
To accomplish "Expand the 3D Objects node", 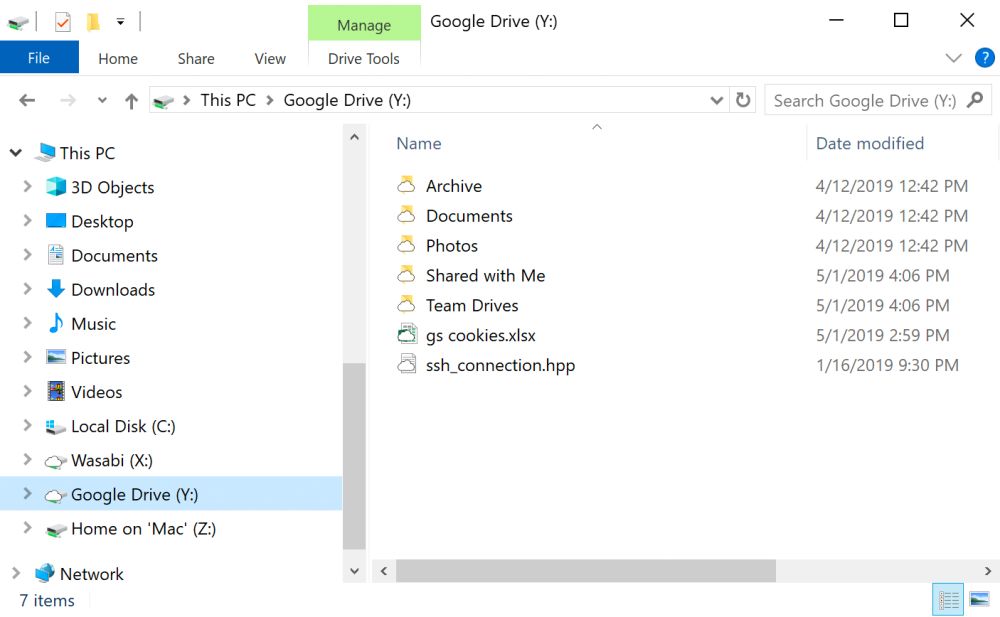I will pyautogui.click(x=27, y=186).
